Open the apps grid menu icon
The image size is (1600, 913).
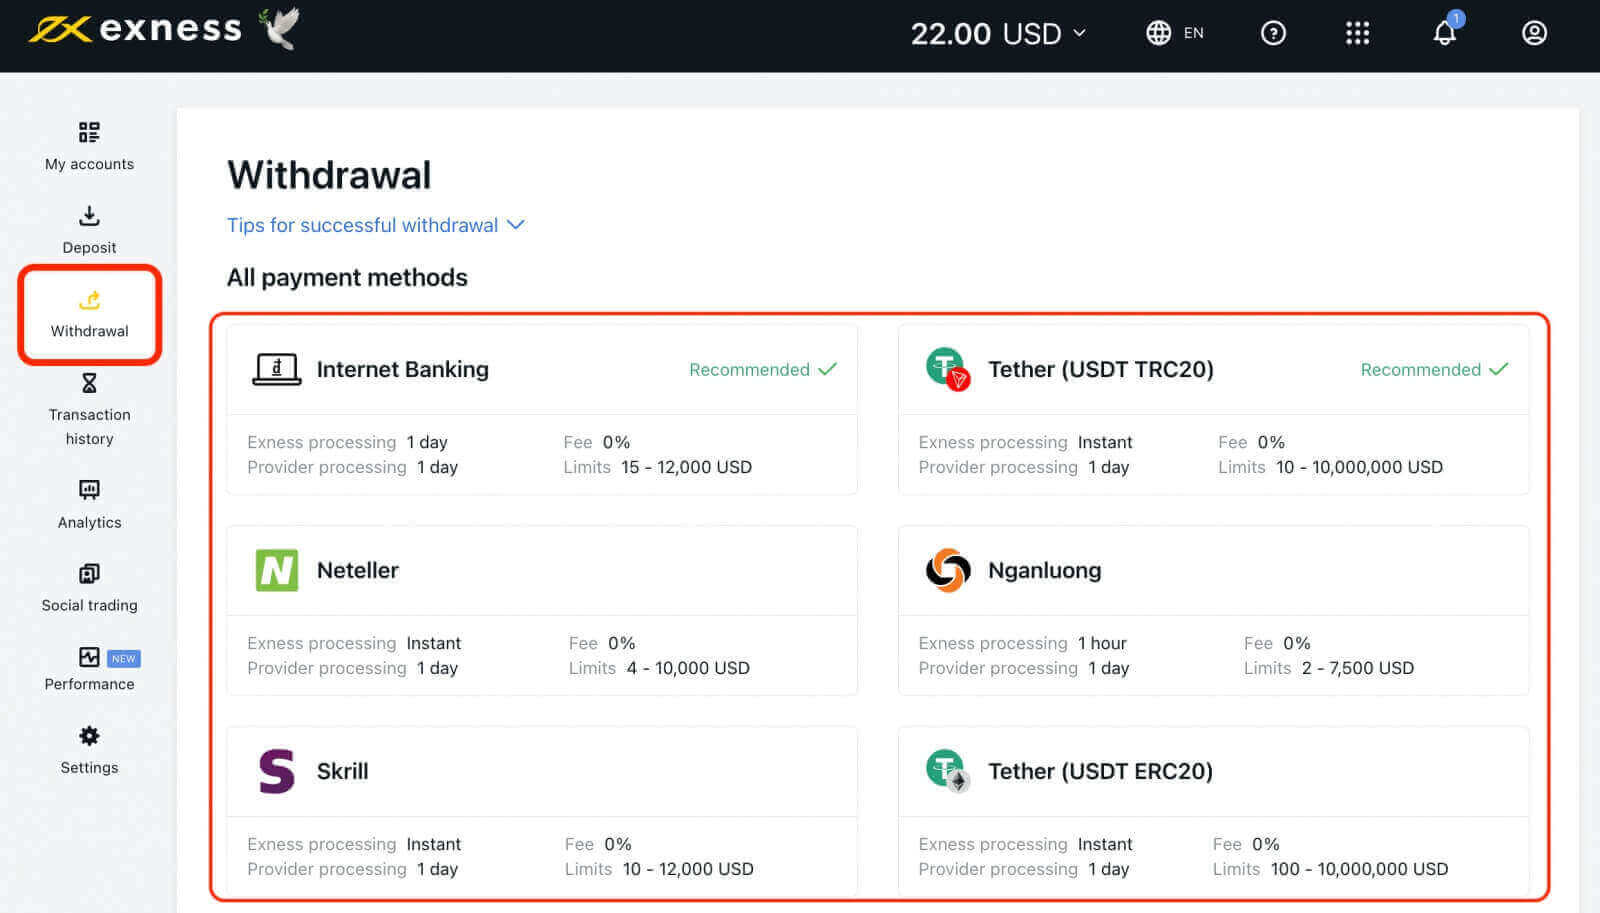click(1357, 33)
